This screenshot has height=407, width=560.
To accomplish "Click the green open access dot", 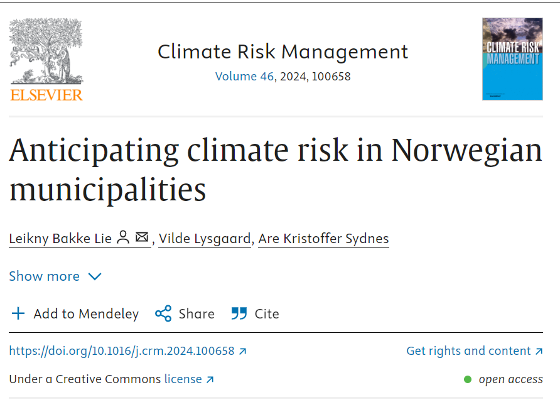I will click(468, 379).
